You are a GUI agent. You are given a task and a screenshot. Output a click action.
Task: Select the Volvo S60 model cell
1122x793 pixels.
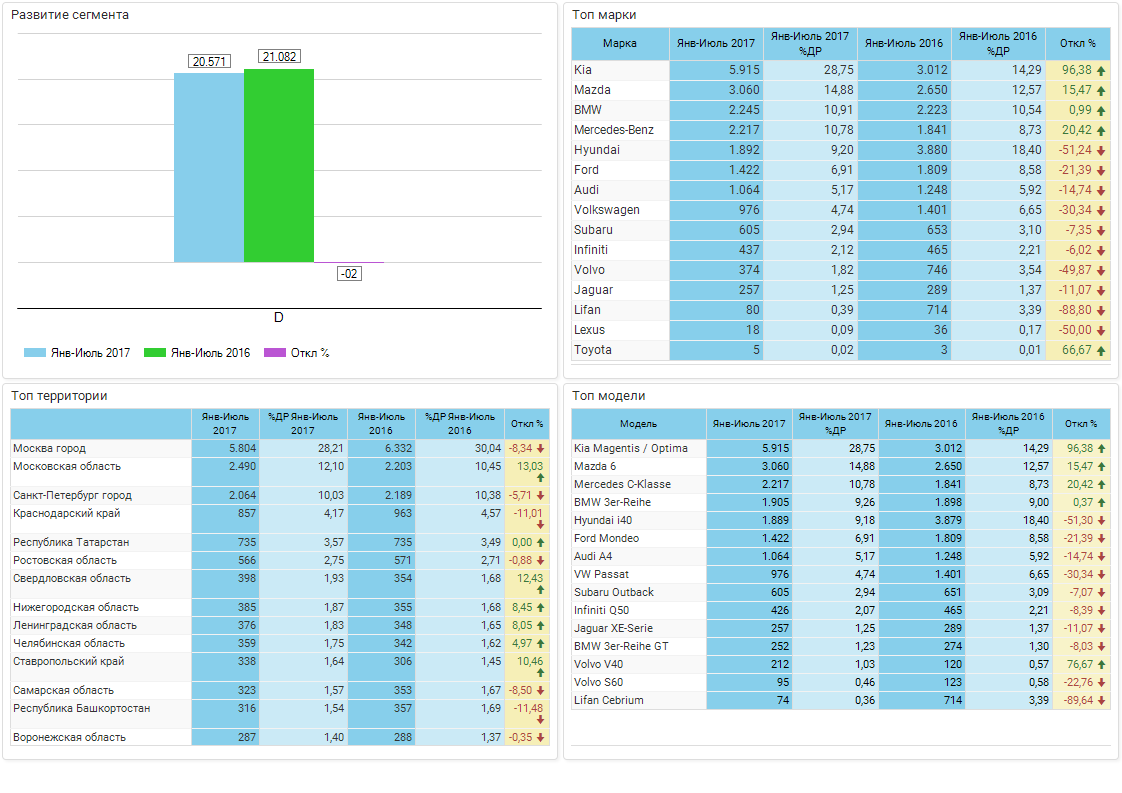pyautogui.click(x=638, y=683)
